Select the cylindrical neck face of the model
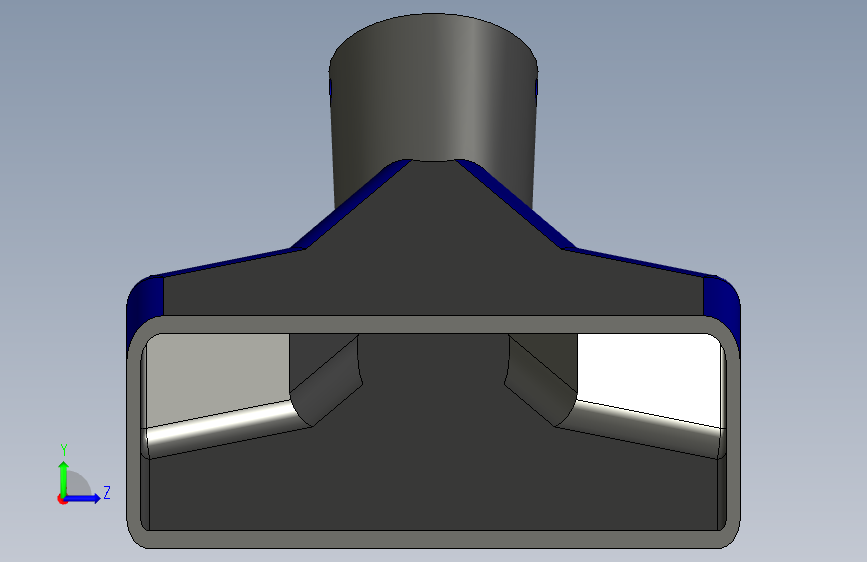The image size is (867, 562). [433, 100]
